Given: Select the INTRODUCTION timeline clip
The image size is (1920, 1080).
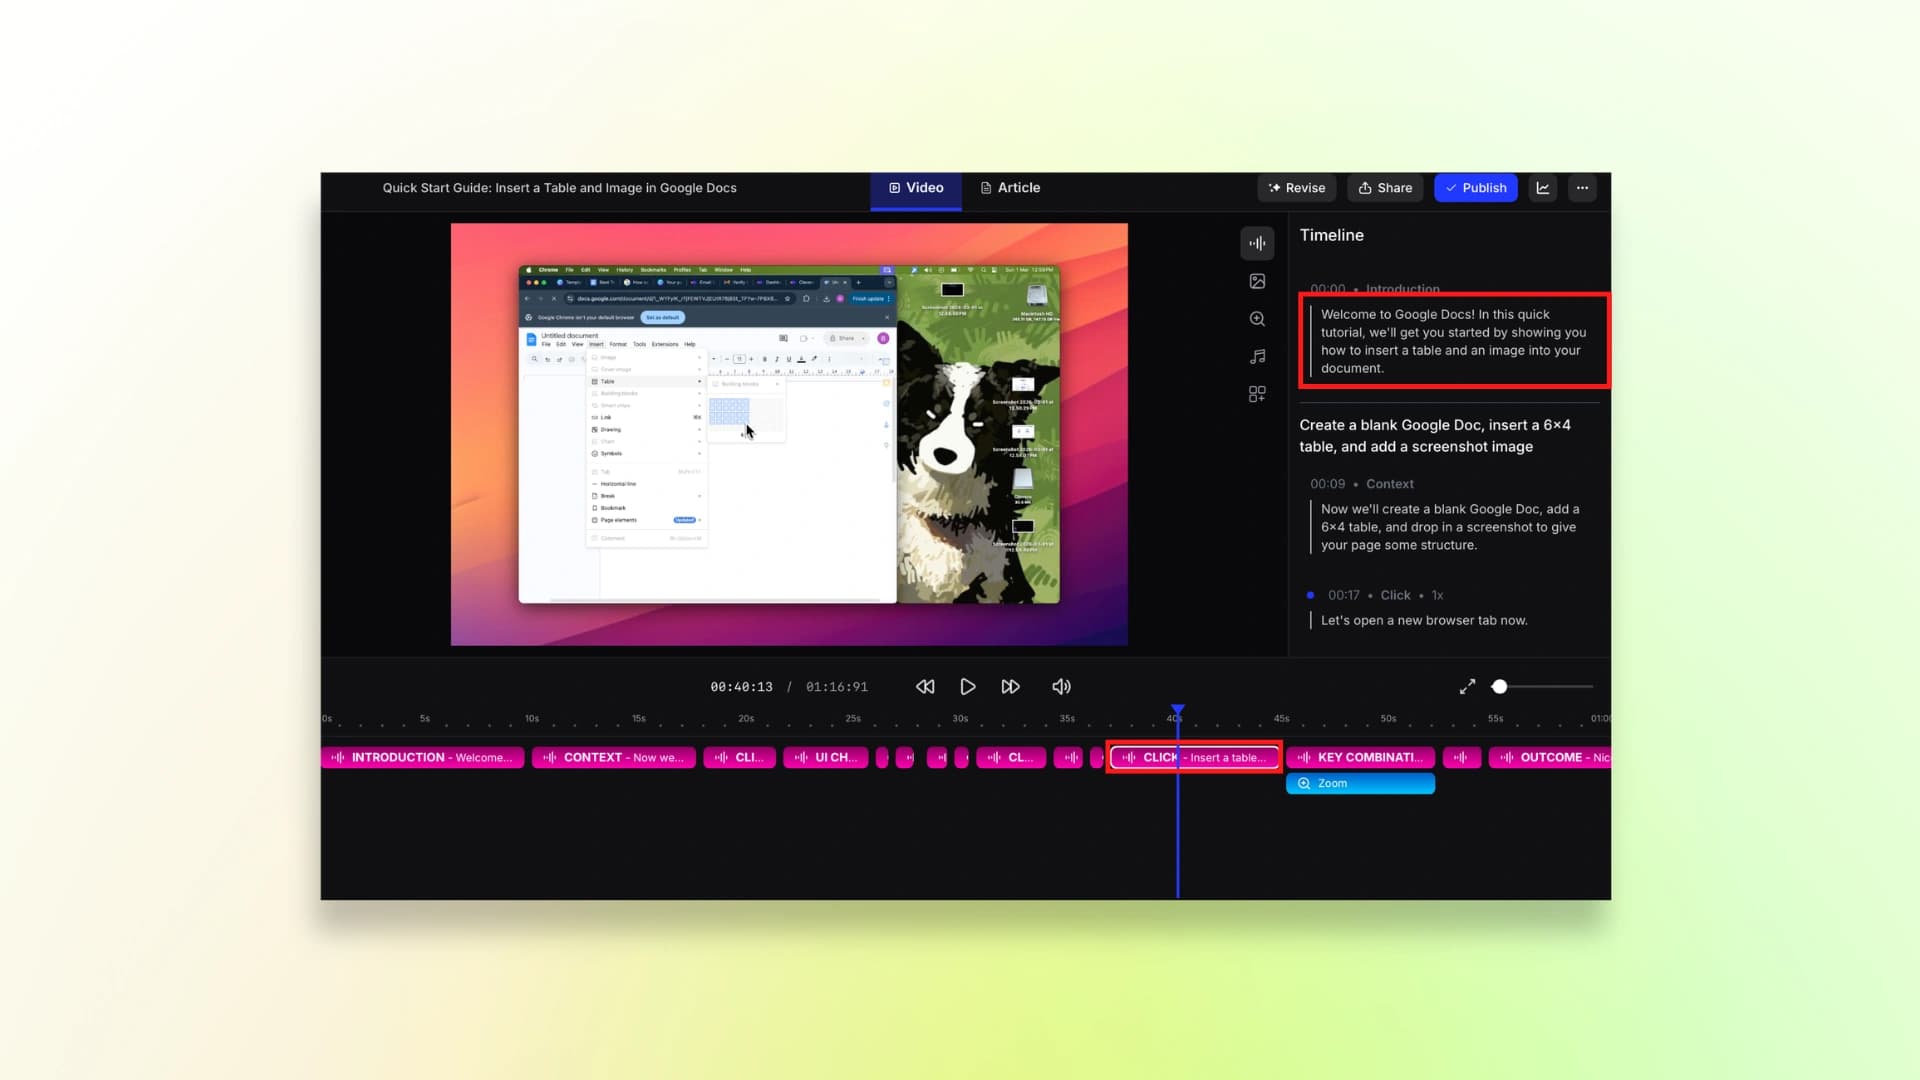Looking at the screenshot, I should (x=422, y=758).
